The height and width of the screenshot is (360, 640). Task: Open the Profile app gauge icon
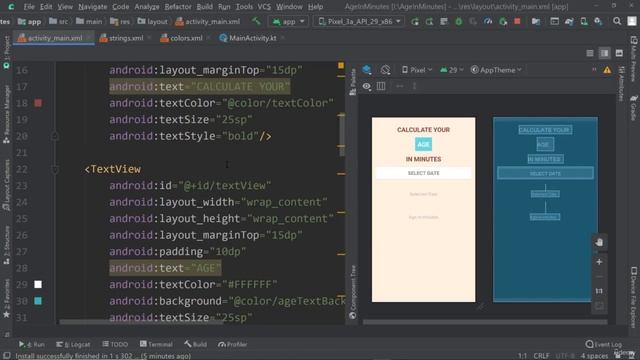pyautogui.click(x=488, y=21)
